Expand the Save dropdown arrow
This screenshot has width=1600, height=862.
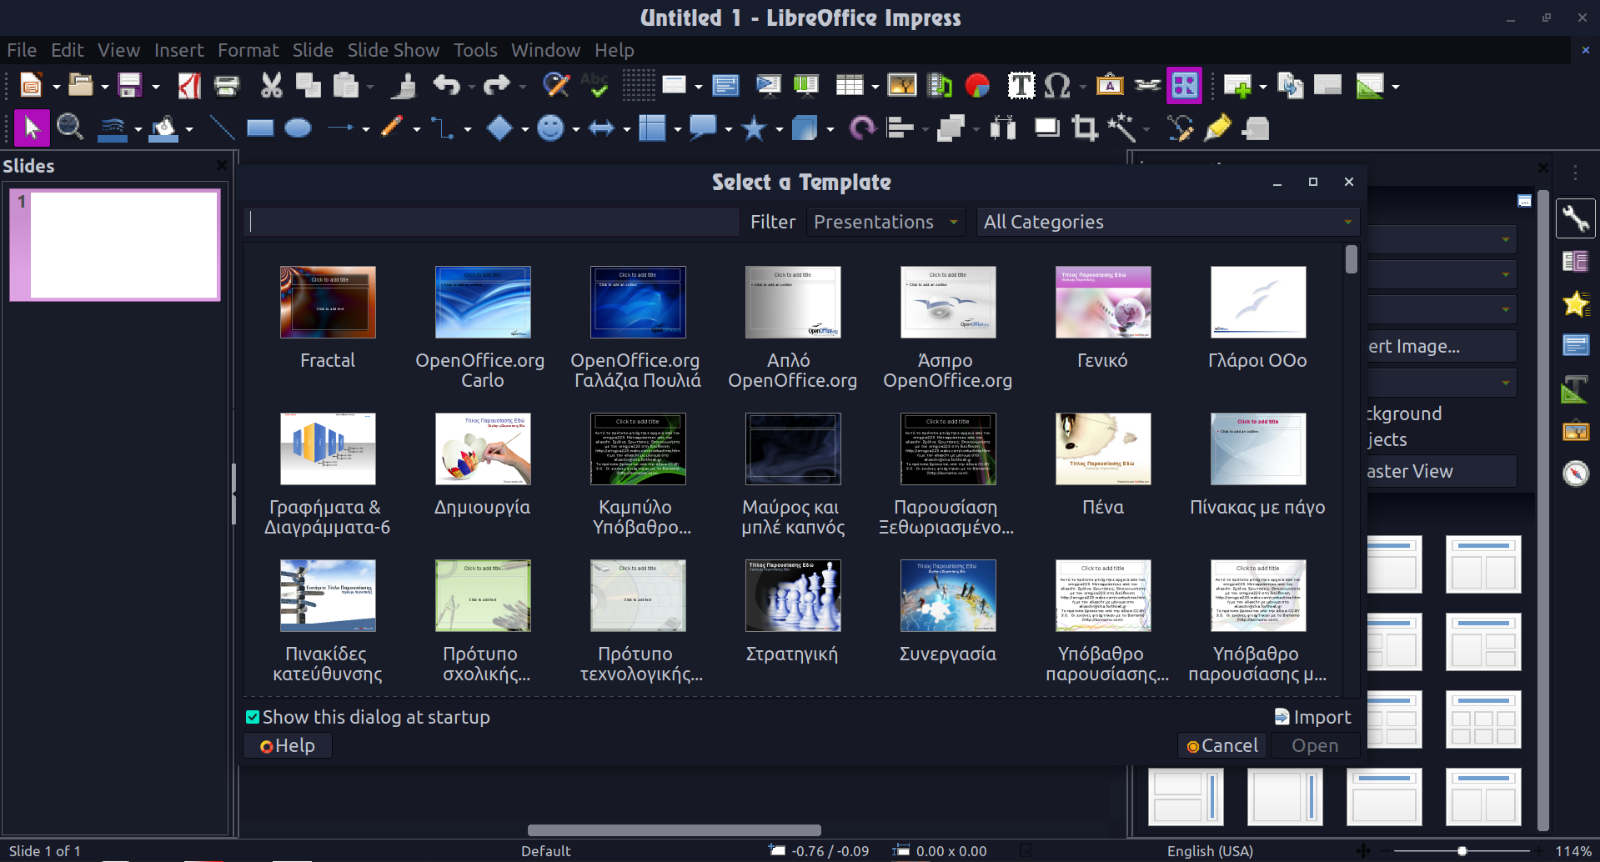tap(155, 87)
